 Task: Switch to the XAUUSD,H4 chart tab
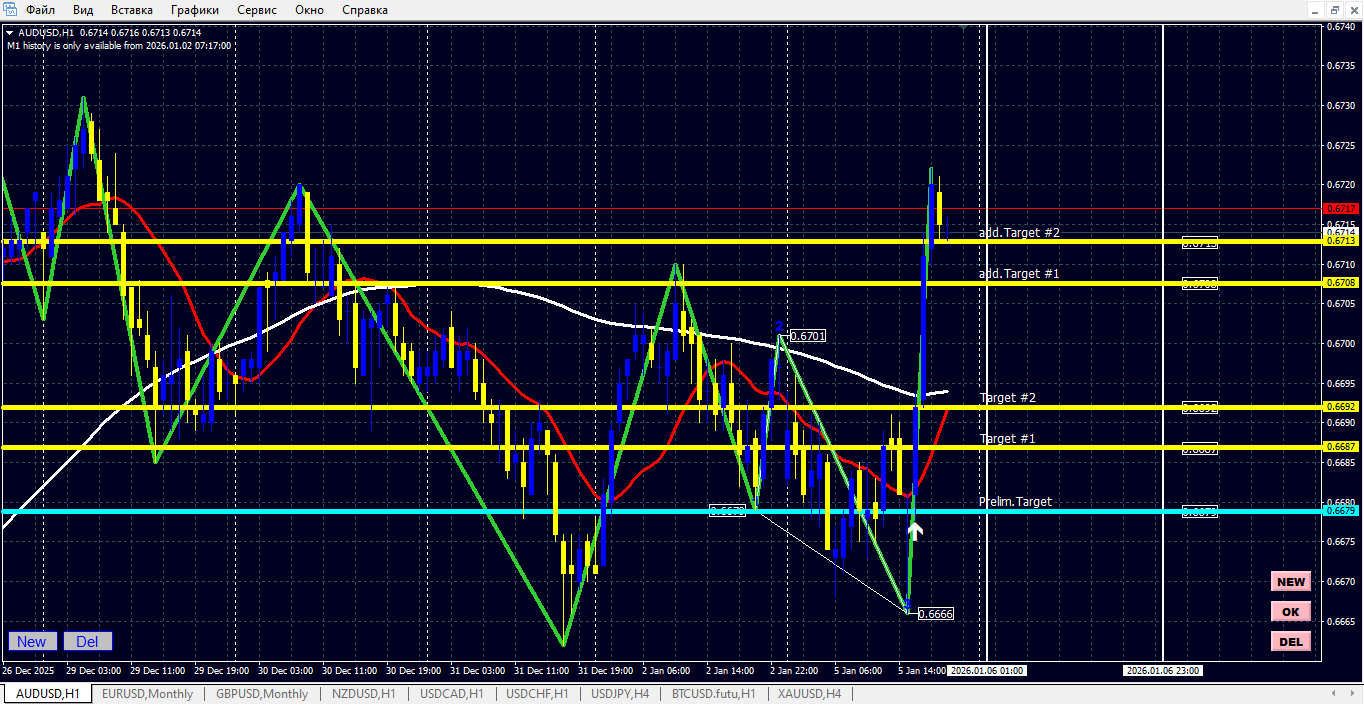click(x=810, y=693)
